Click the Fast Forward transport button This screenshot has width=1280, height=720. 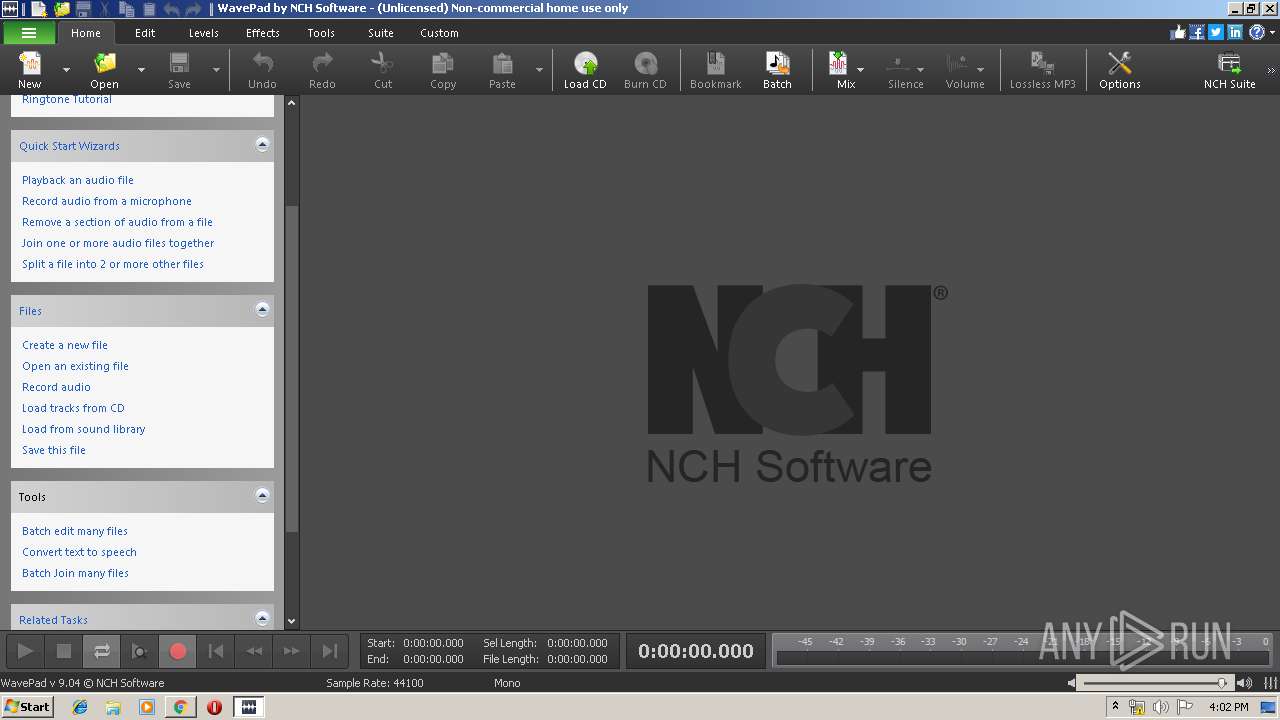click(x=291, y=651)
